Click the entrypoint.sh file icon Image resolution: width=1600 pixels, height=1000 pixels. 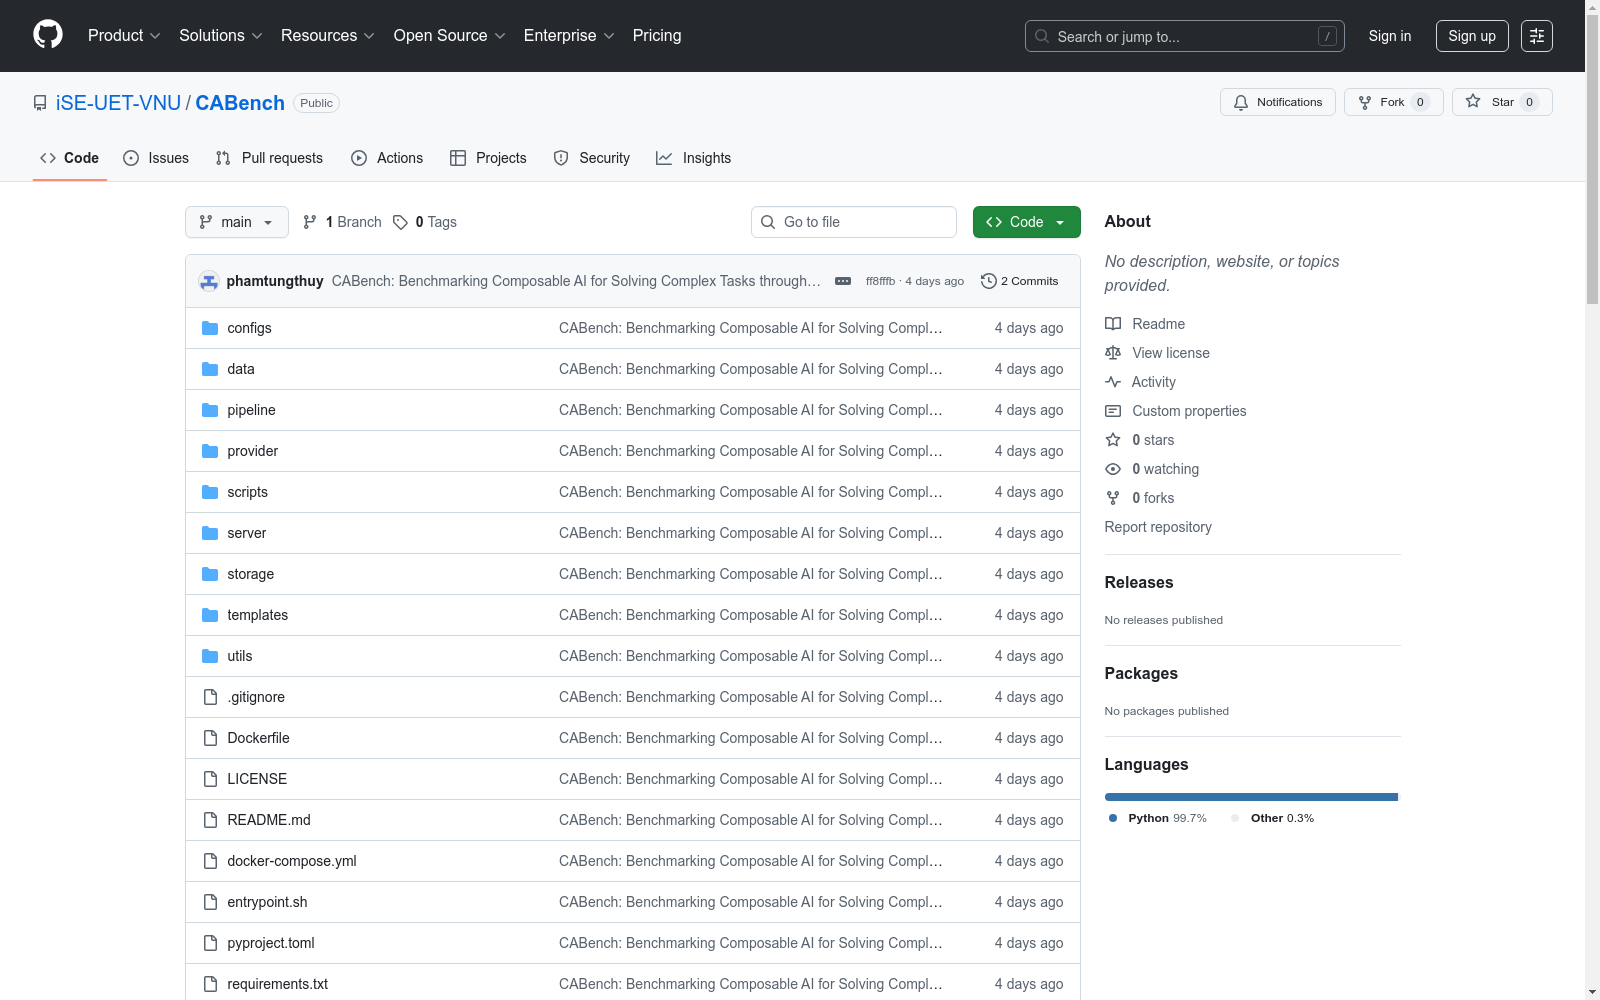point(210,902)
